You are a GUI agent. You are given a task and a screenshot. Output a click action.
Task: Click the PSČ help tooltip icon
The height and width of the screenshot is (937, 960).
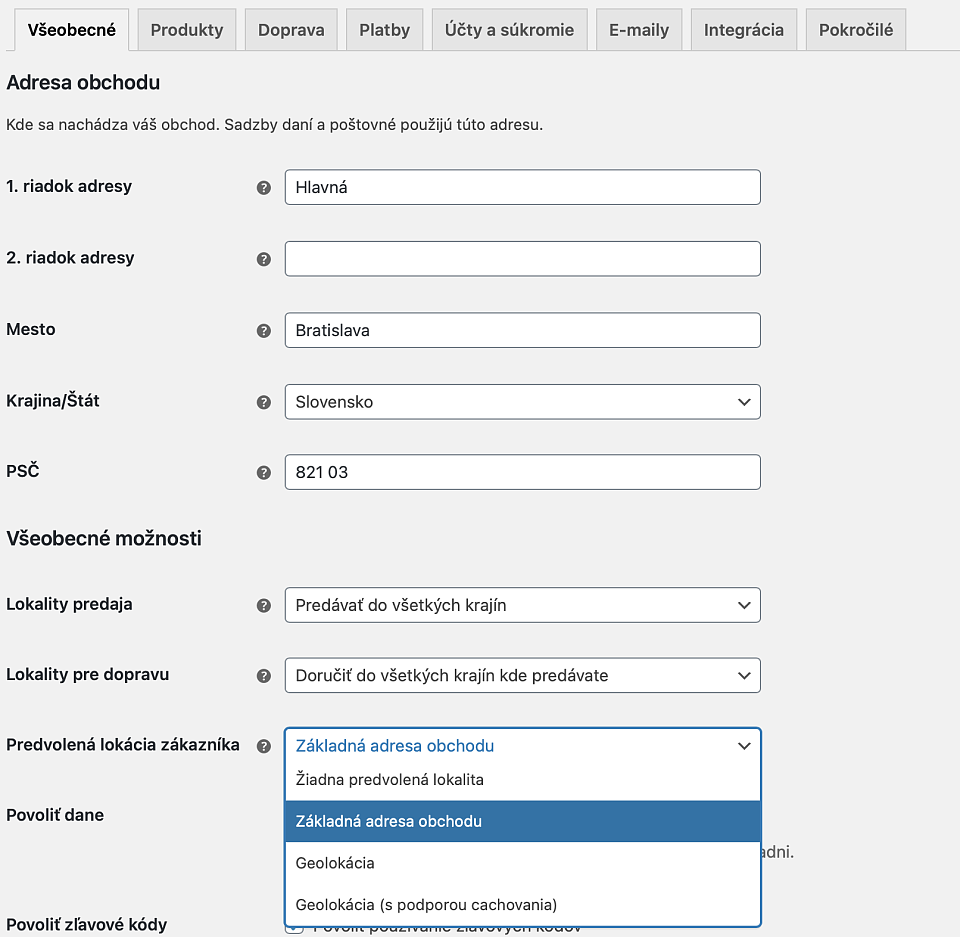click(264, 472)
